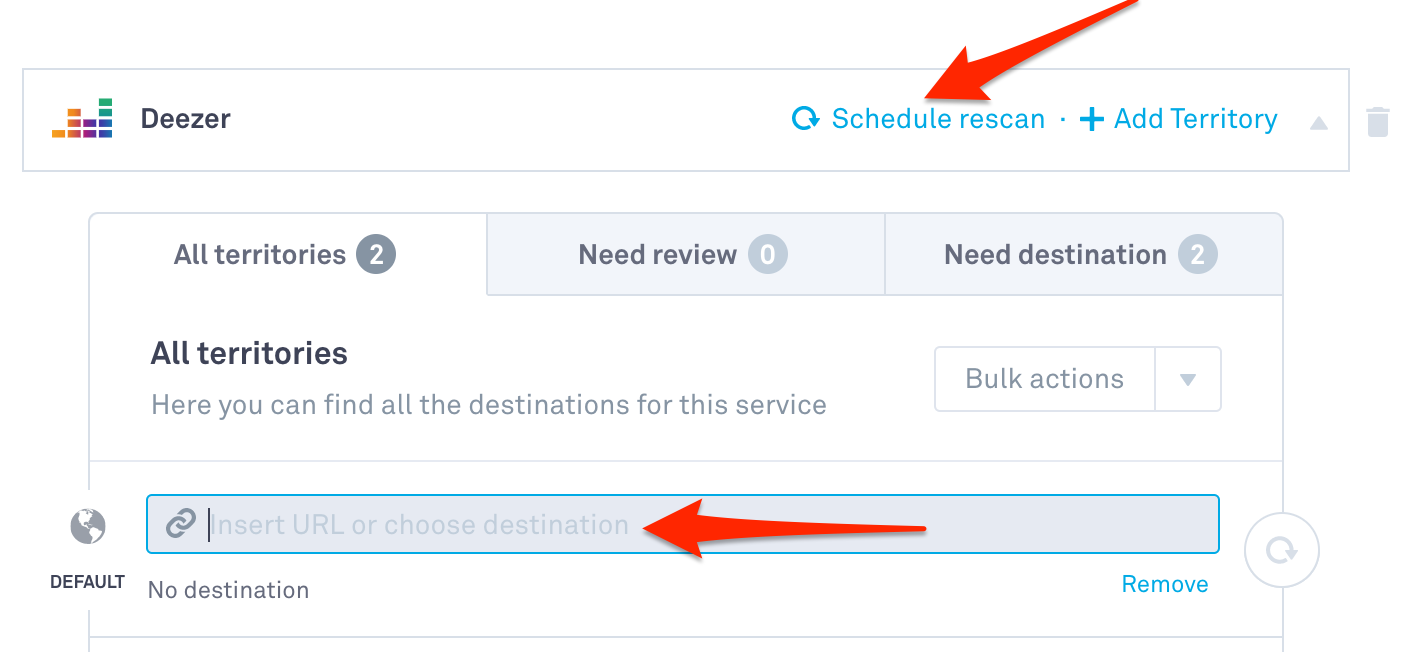This screenshot has width=1406, height=652.
Task: Click the Deezer service name
Action: (x=186, y=119)
